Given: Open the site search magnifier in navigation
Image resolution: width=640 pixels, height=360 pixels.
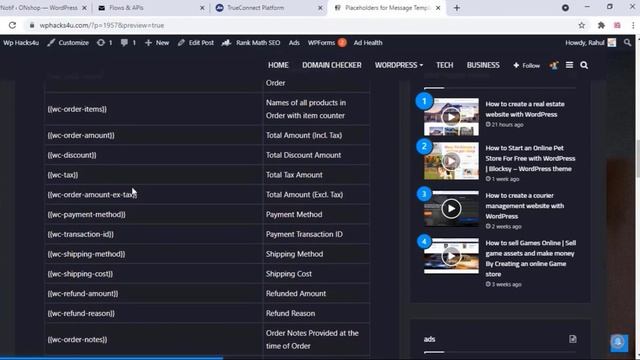Looking at the screenshot, I should click(x=584, y=65).
